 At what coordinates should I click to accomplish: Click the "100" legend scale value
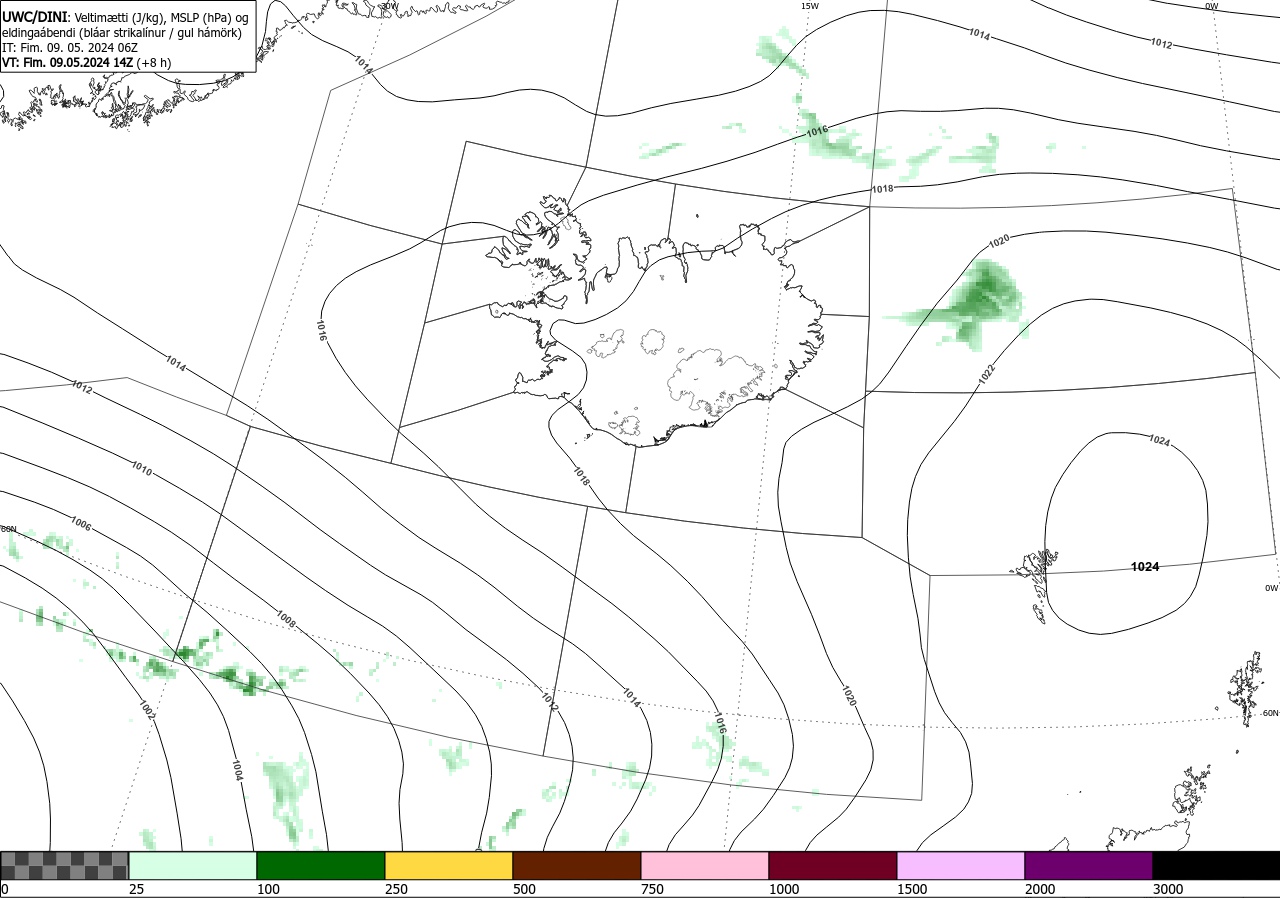[267, 889]
